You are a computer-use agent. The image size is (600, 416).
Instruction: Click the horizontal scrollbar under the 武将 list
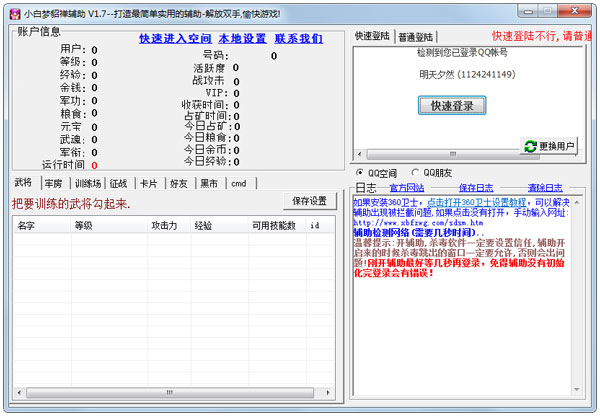(x=170, y=391)
